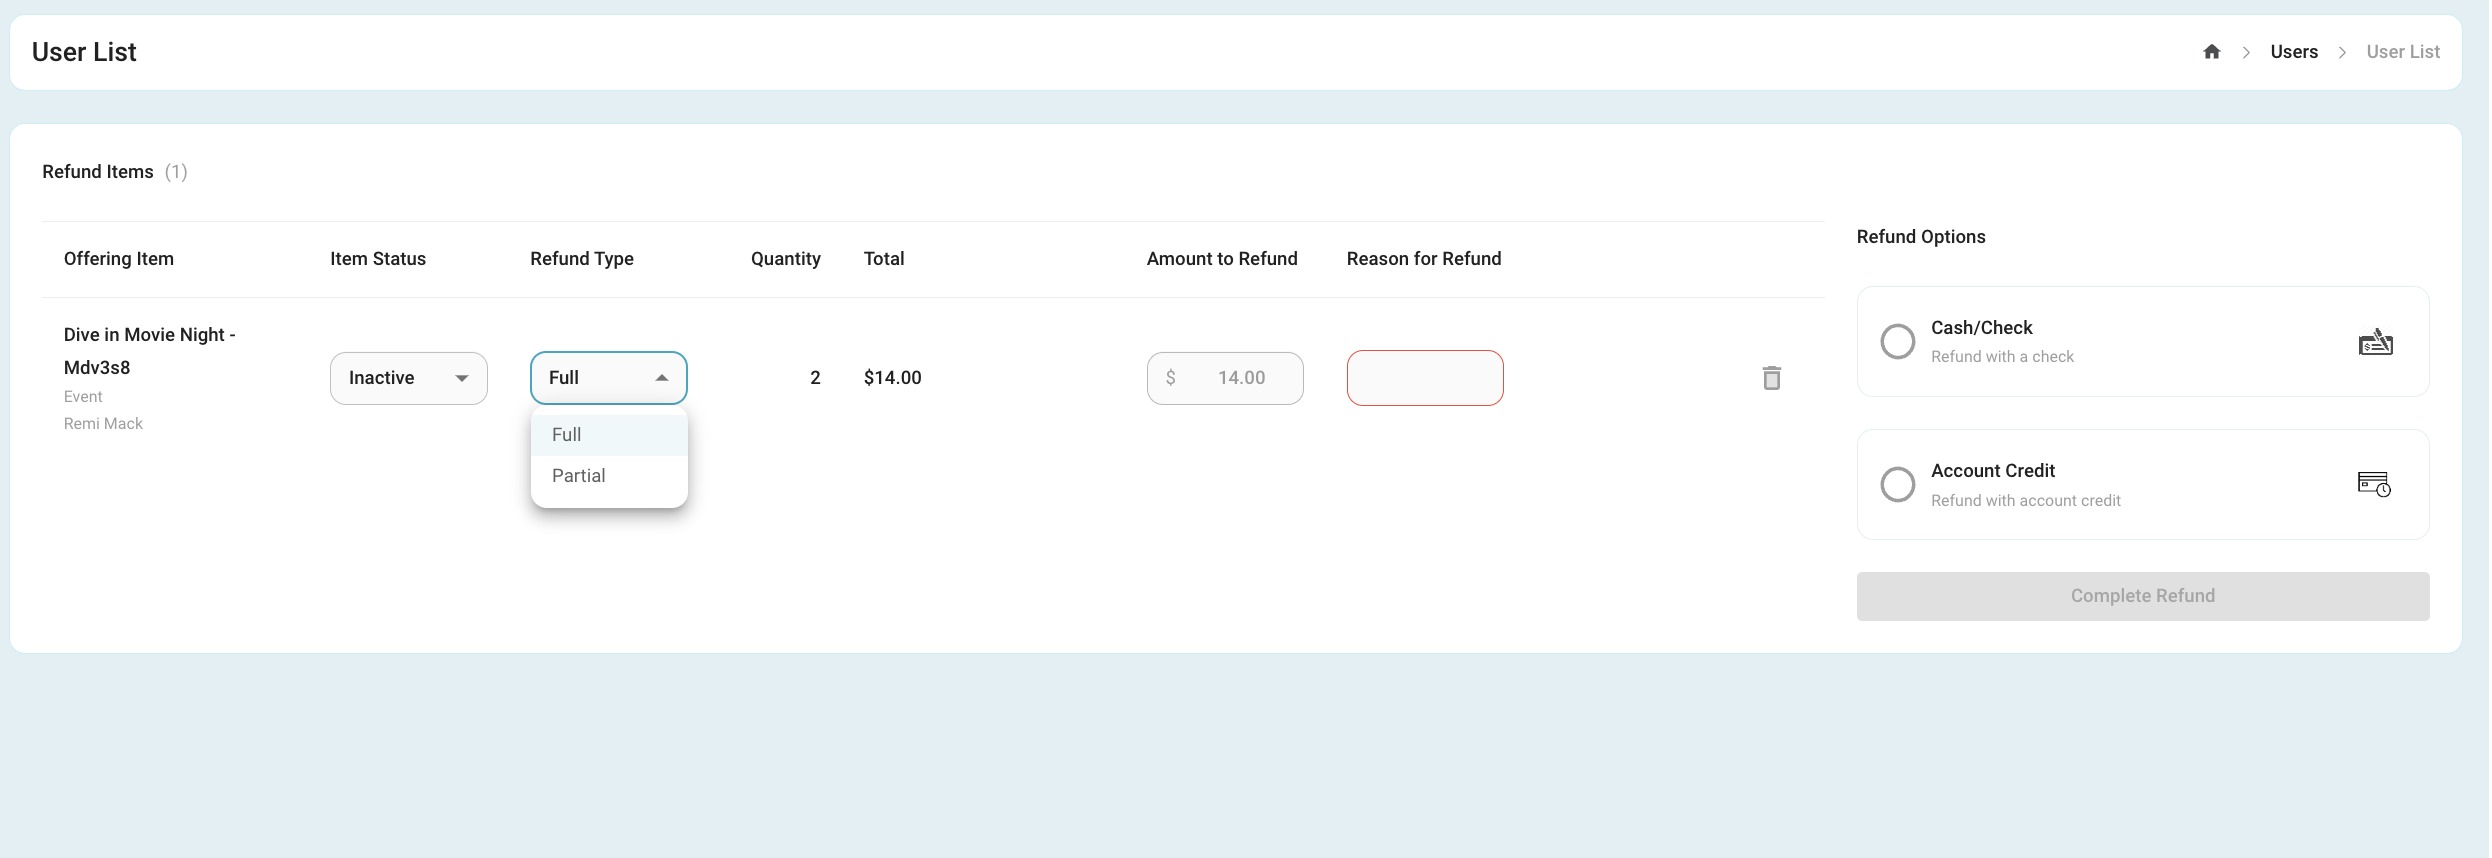Click the Refund with account credit description

pyautogui.click(x=2025, y=501)
